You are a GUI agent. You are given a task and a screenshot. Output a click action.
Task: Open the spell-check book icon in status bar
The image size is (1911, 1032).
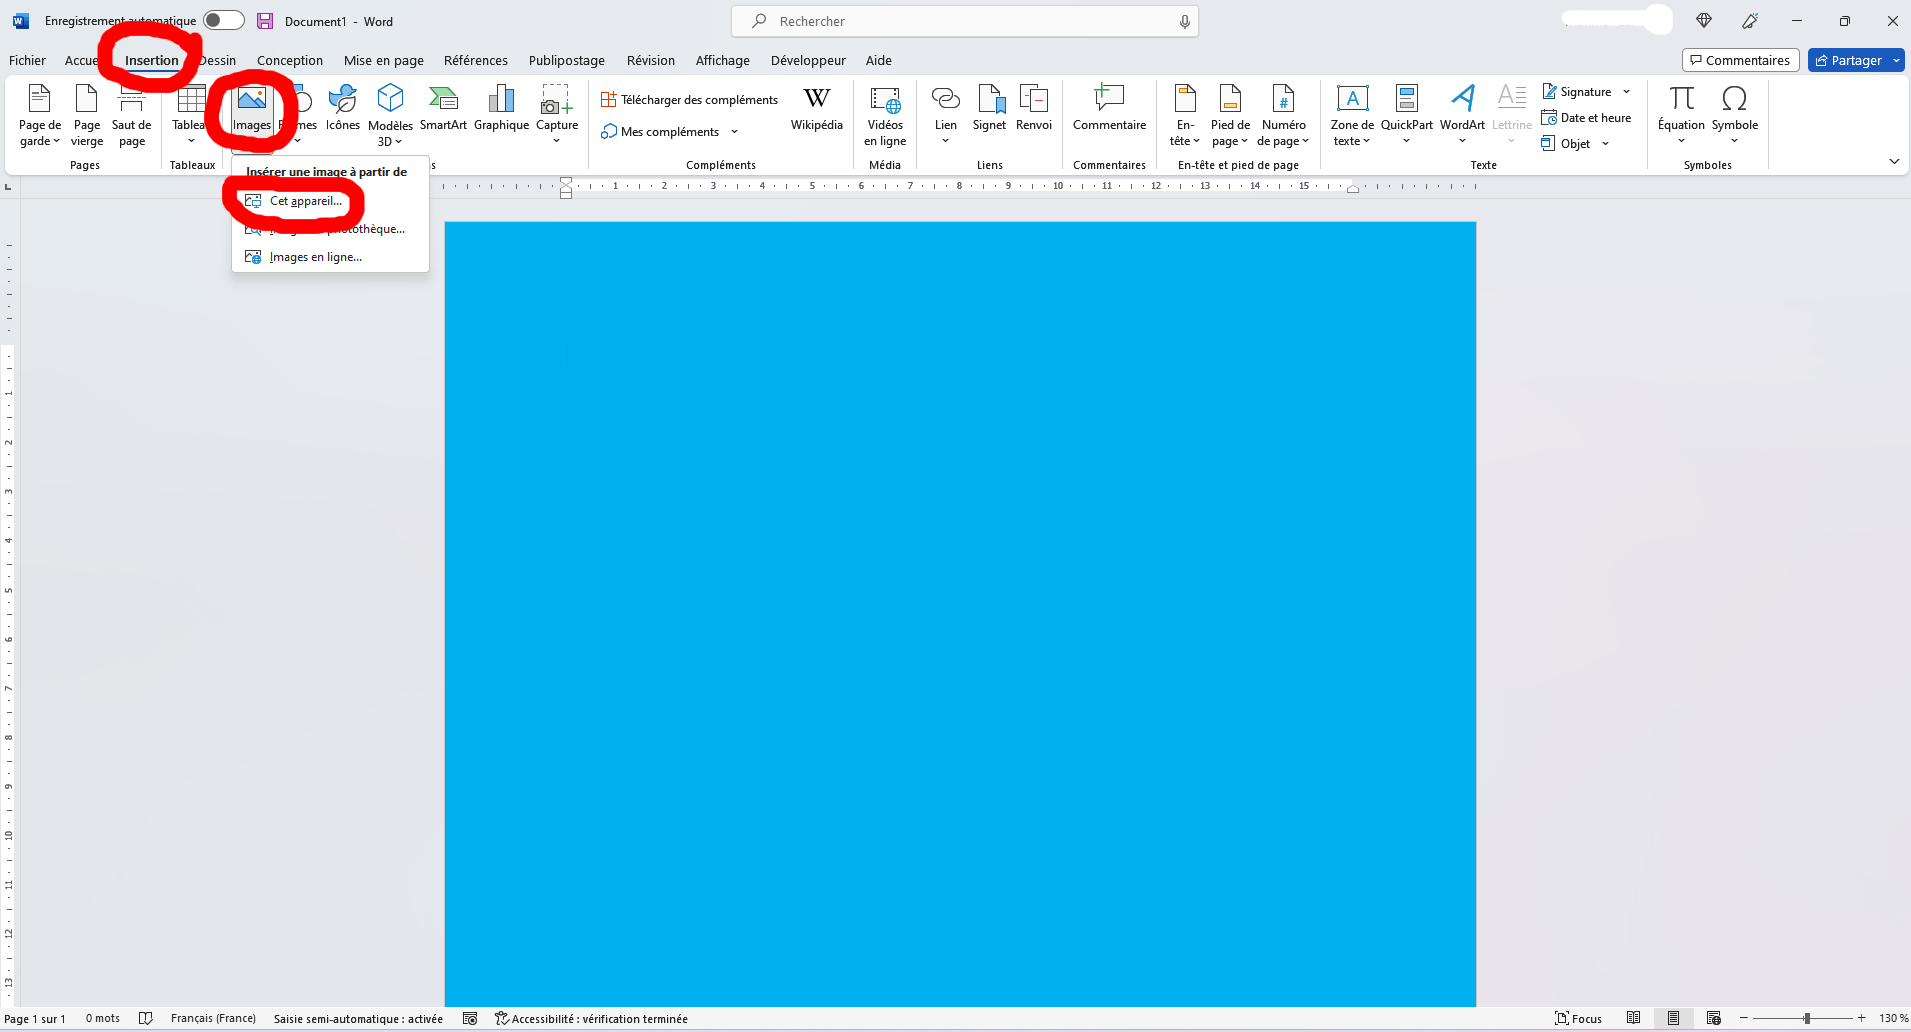pos(146,1019)
